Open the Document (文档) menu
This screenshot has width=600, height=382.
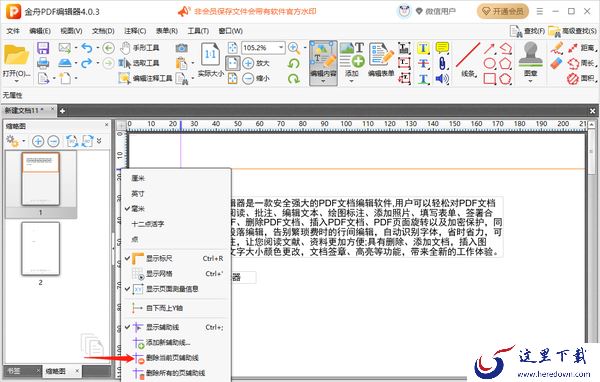click(103, 31)
